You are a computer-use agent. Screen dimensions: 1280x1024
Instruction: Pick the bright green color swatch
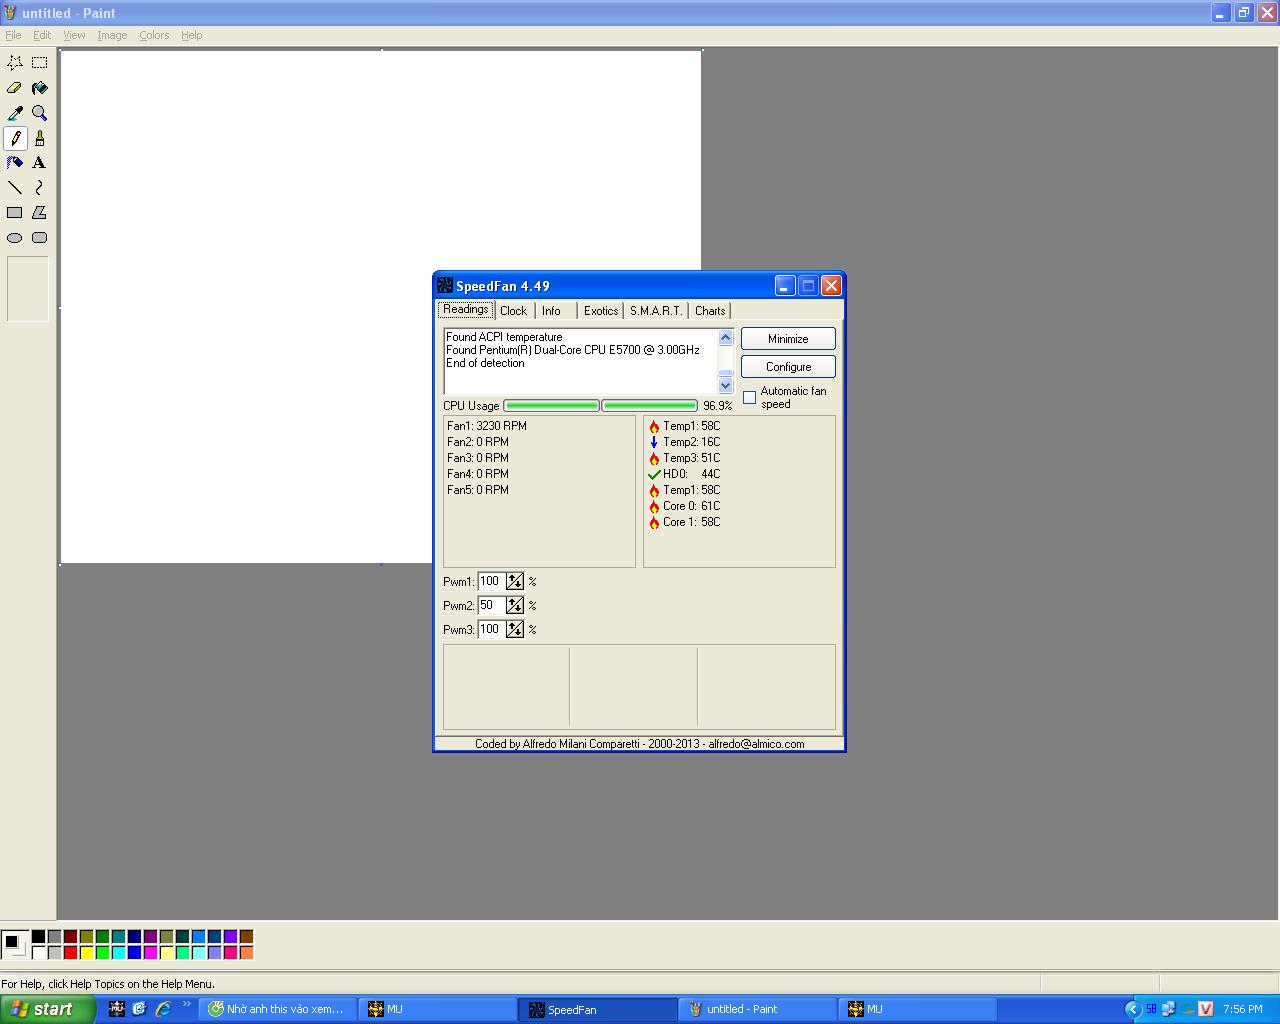point(102,953)
